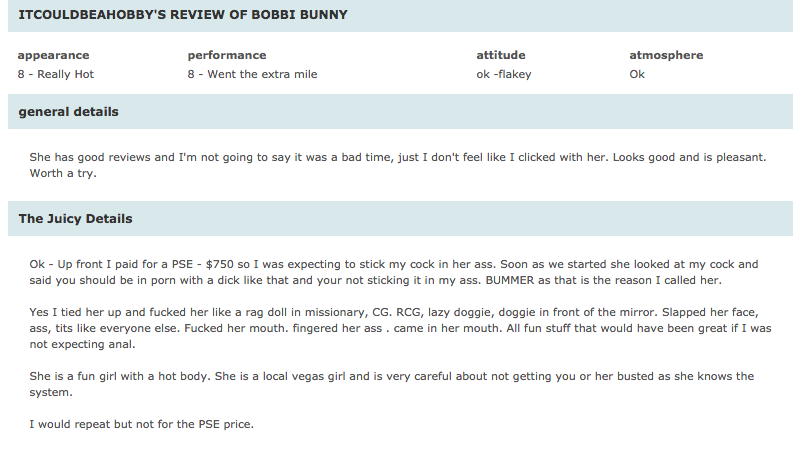Click the 'She has good reviews' paragraph

397,165
